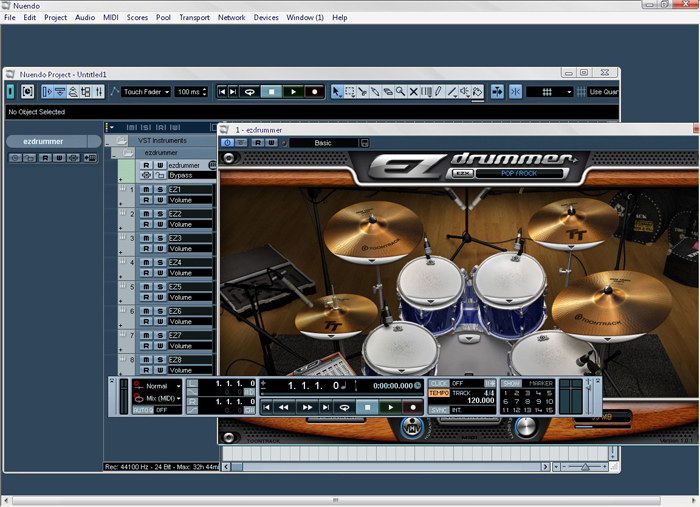Fast forward on the Transport panel
Screen dimensions: 700x507
coord(307,407)
